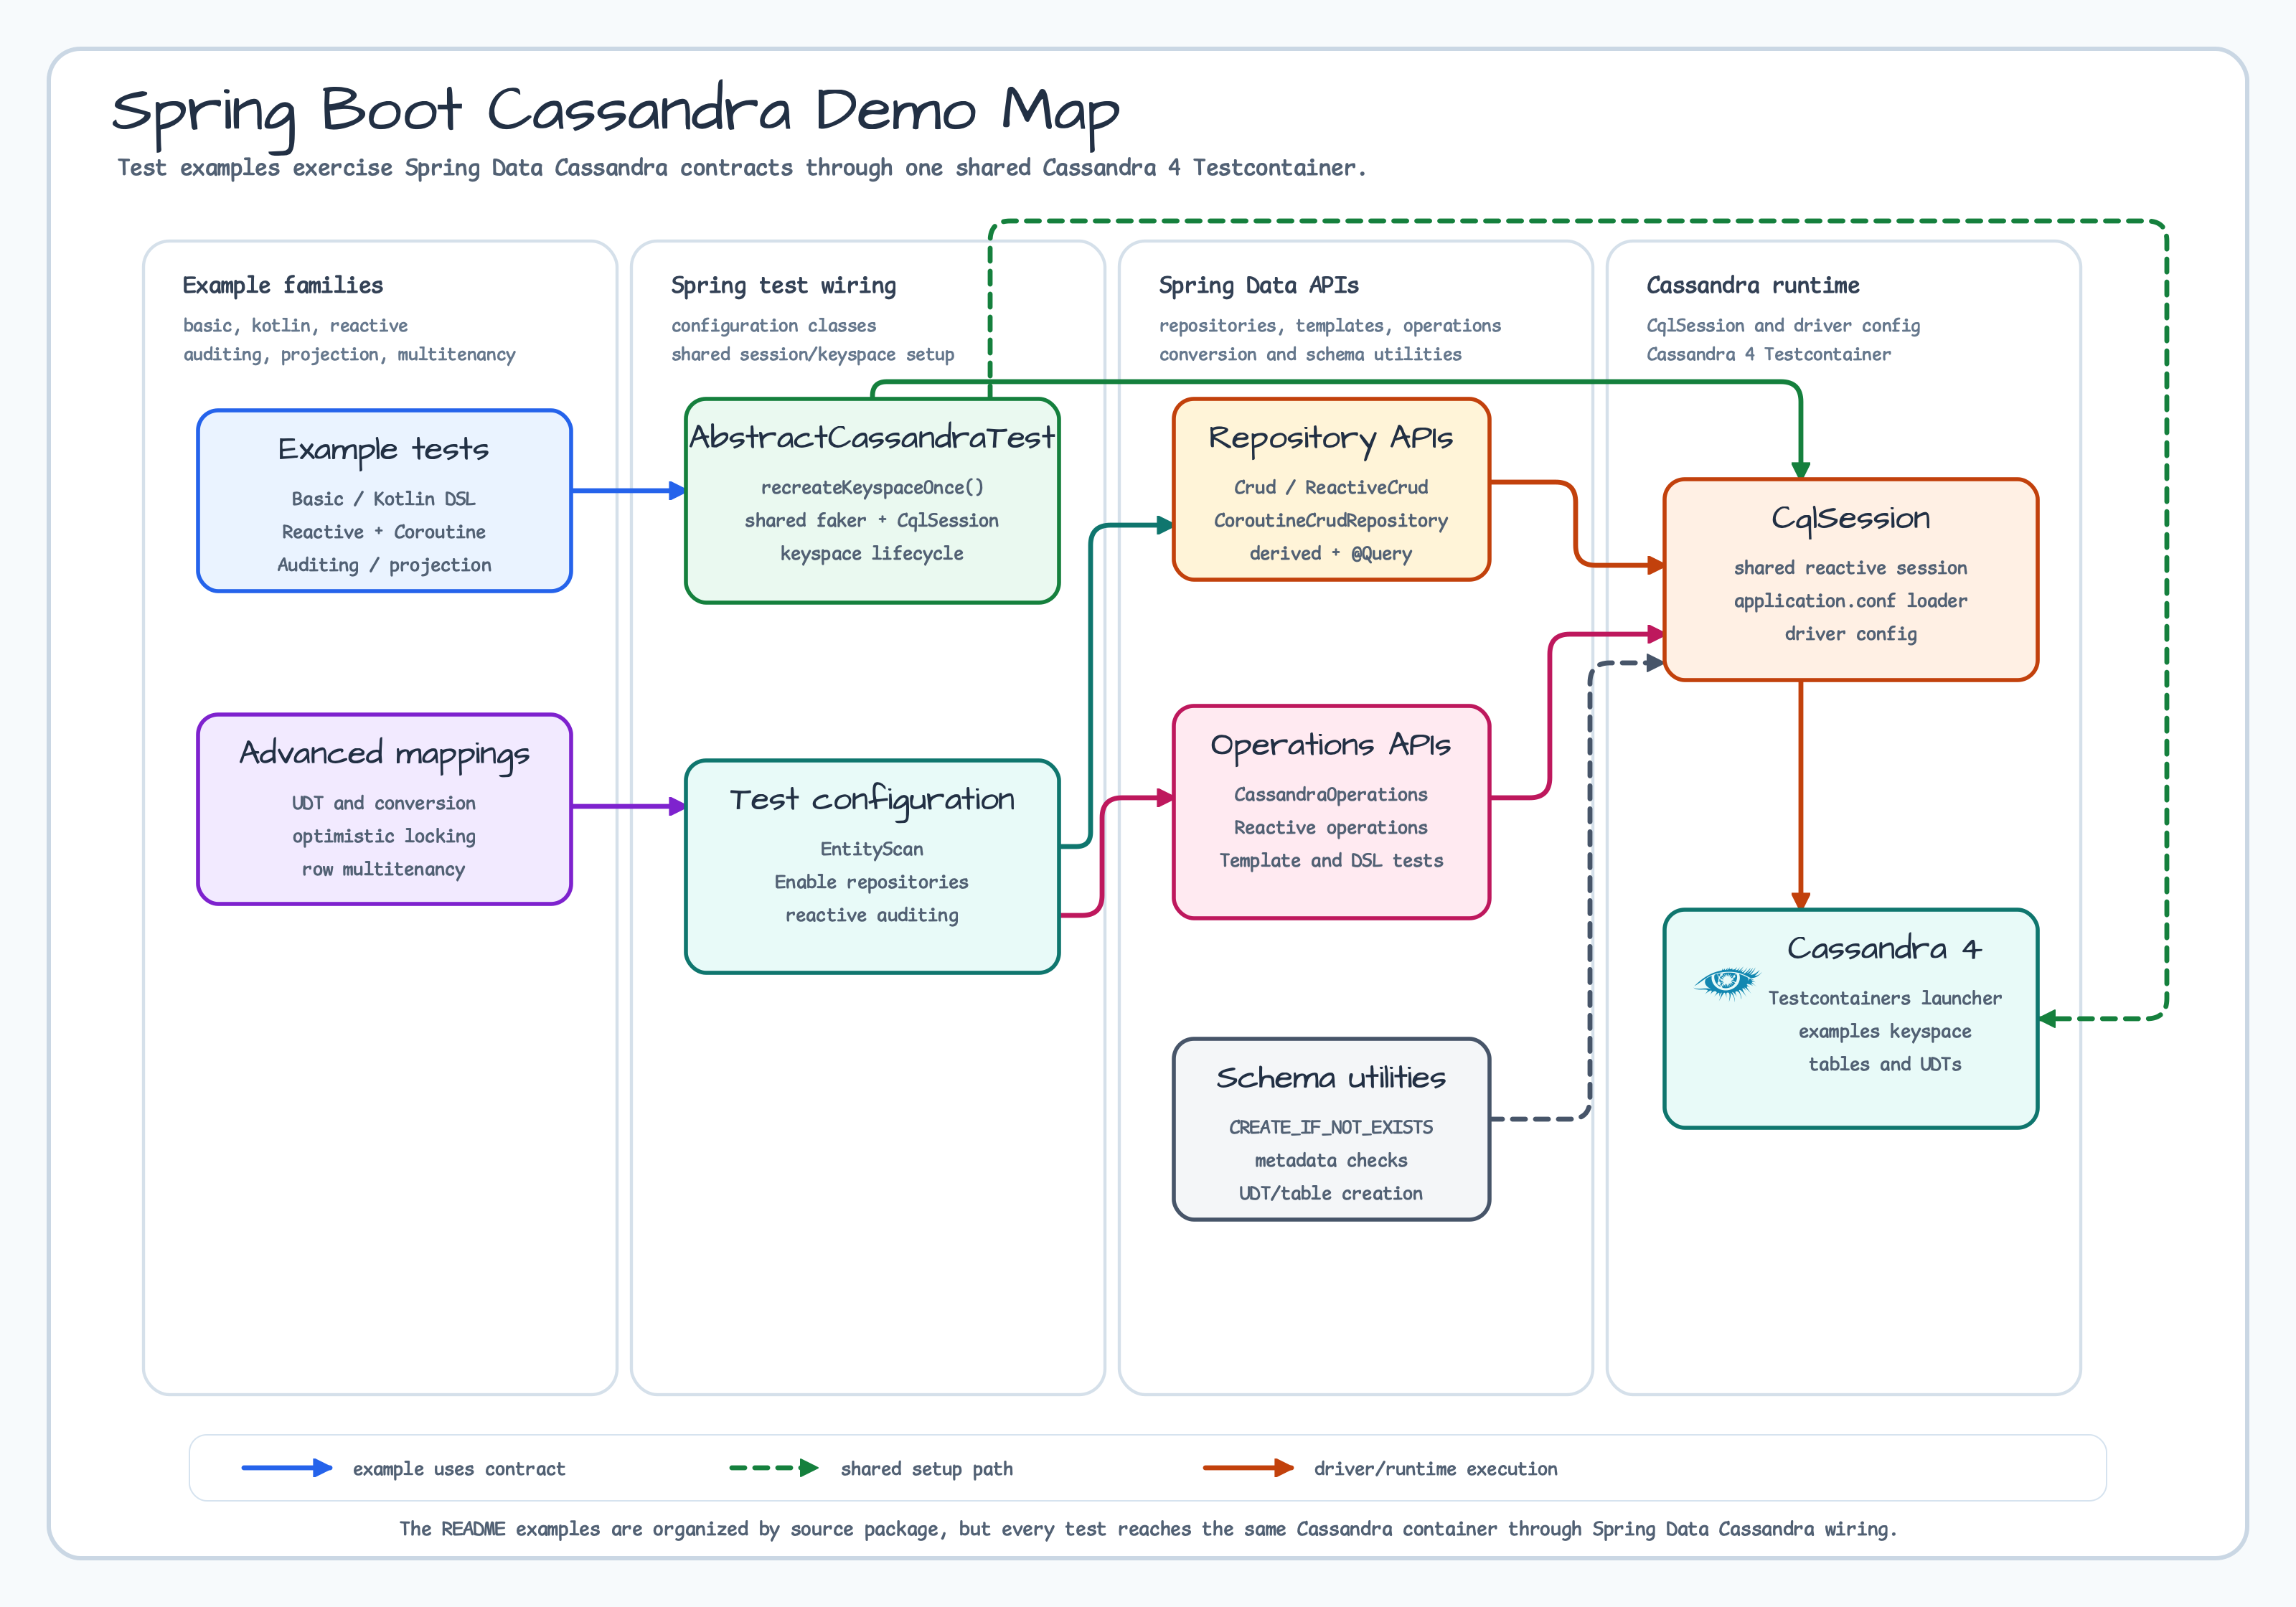Click 'Cassandra 4 Testcontainer' column description line
Viewport: 2296px width, 1607px height.
pyautogui.click(x=1768, y=354)
